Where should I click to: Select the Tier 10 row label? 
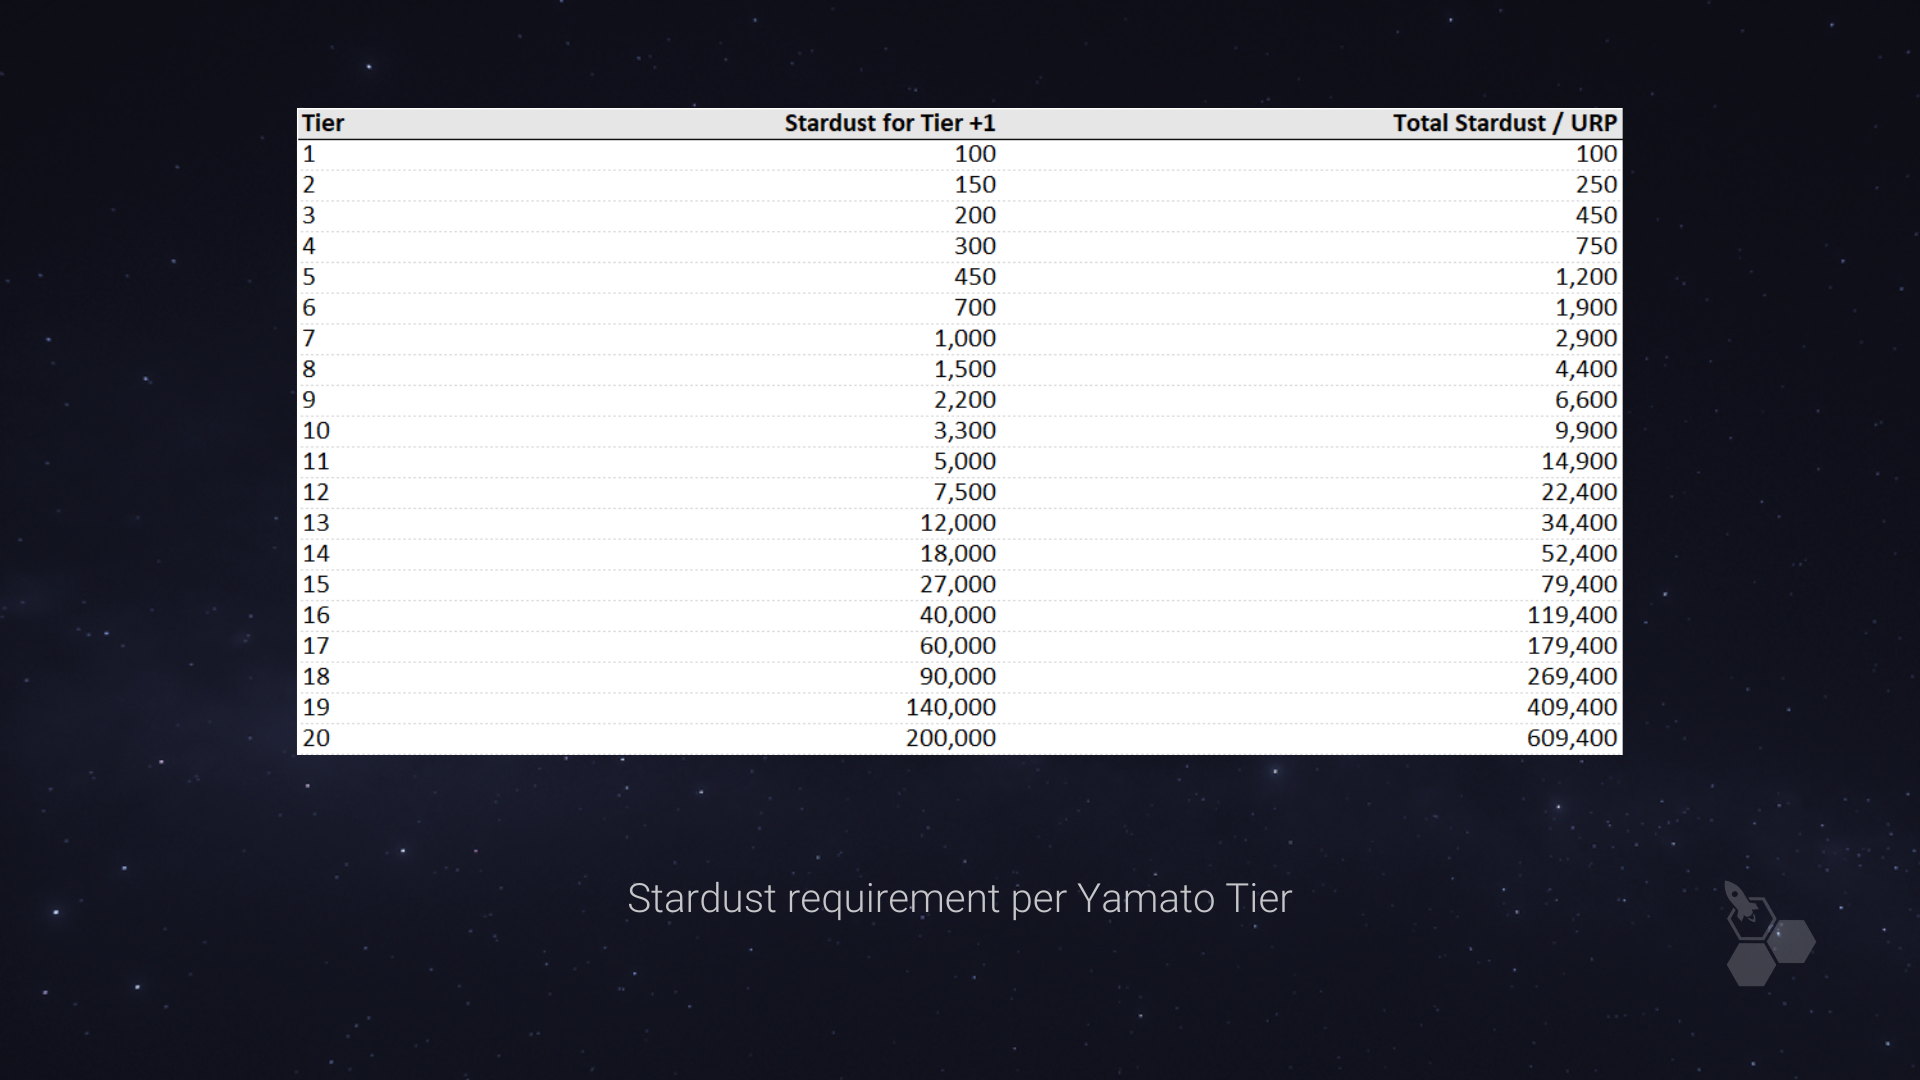(316, 431)
